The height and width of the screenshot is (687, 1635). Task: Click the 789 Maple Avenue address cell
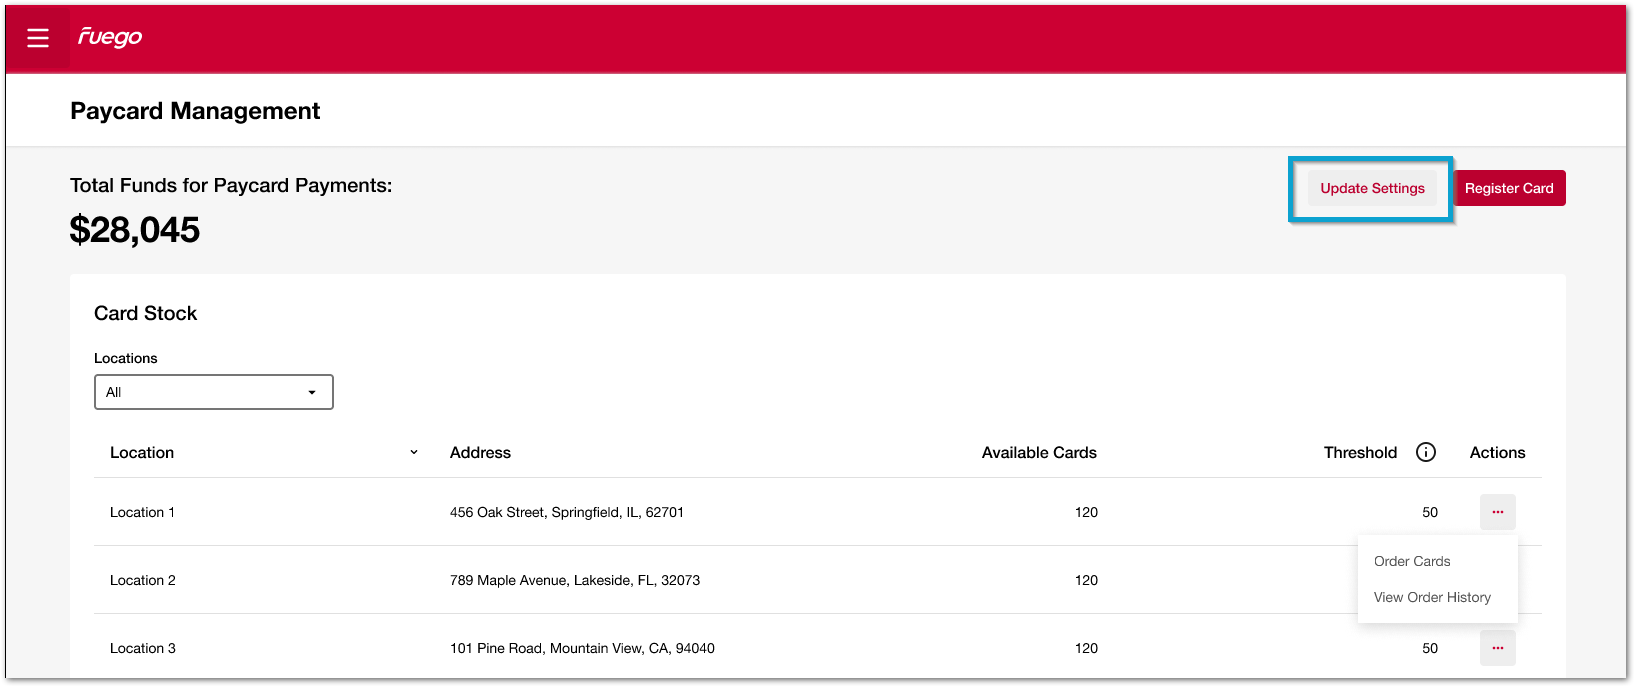click(574, 580)
